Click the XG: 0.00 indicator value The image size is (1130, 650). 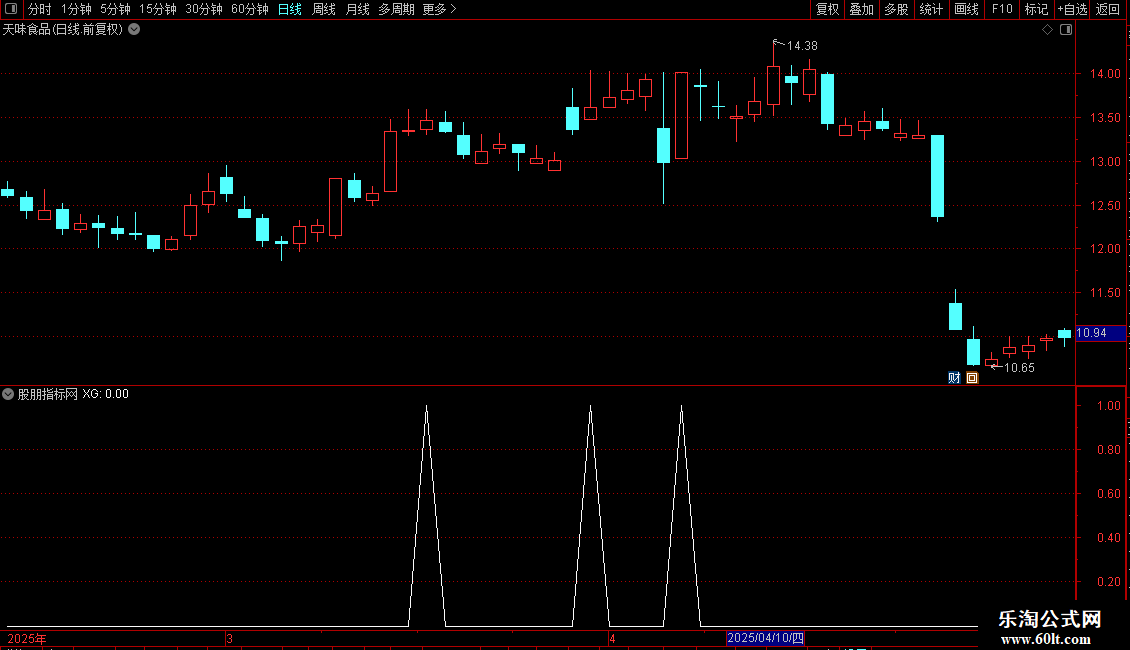(105, 394)
